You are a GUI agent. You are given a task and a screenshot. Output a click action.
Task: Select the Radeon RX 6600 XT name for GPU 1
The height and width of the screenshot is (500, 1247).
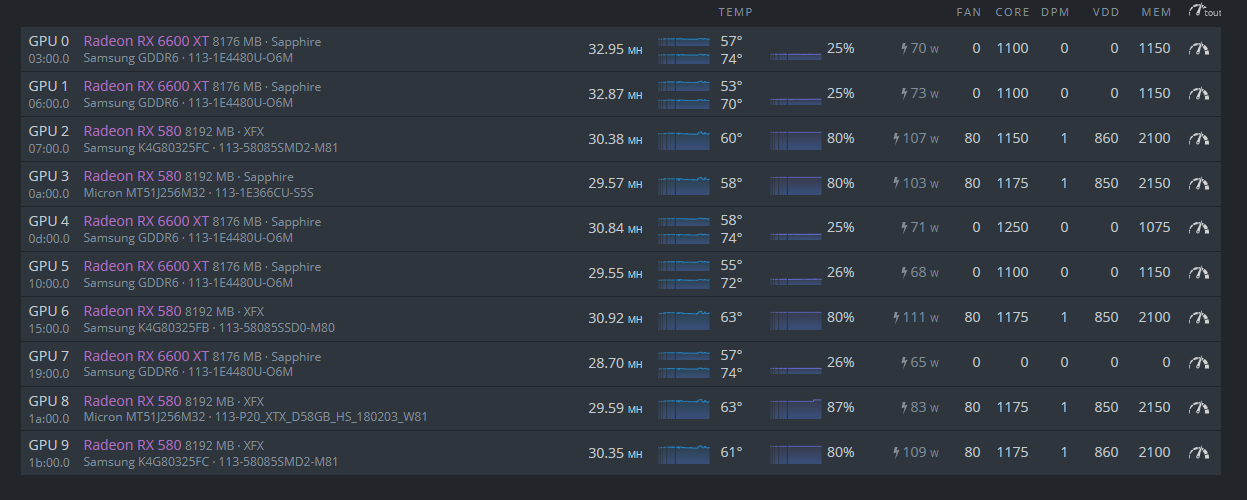[x=146, y=86]
